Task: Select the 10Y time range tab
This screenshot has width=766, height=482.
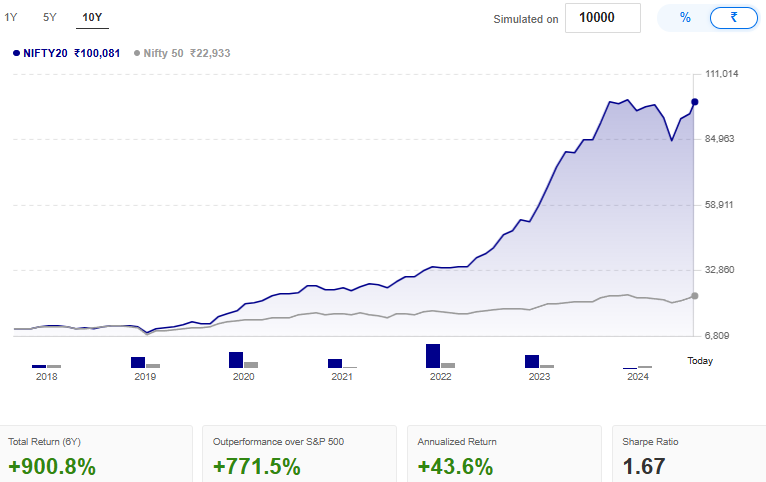Action: point(92,18)
